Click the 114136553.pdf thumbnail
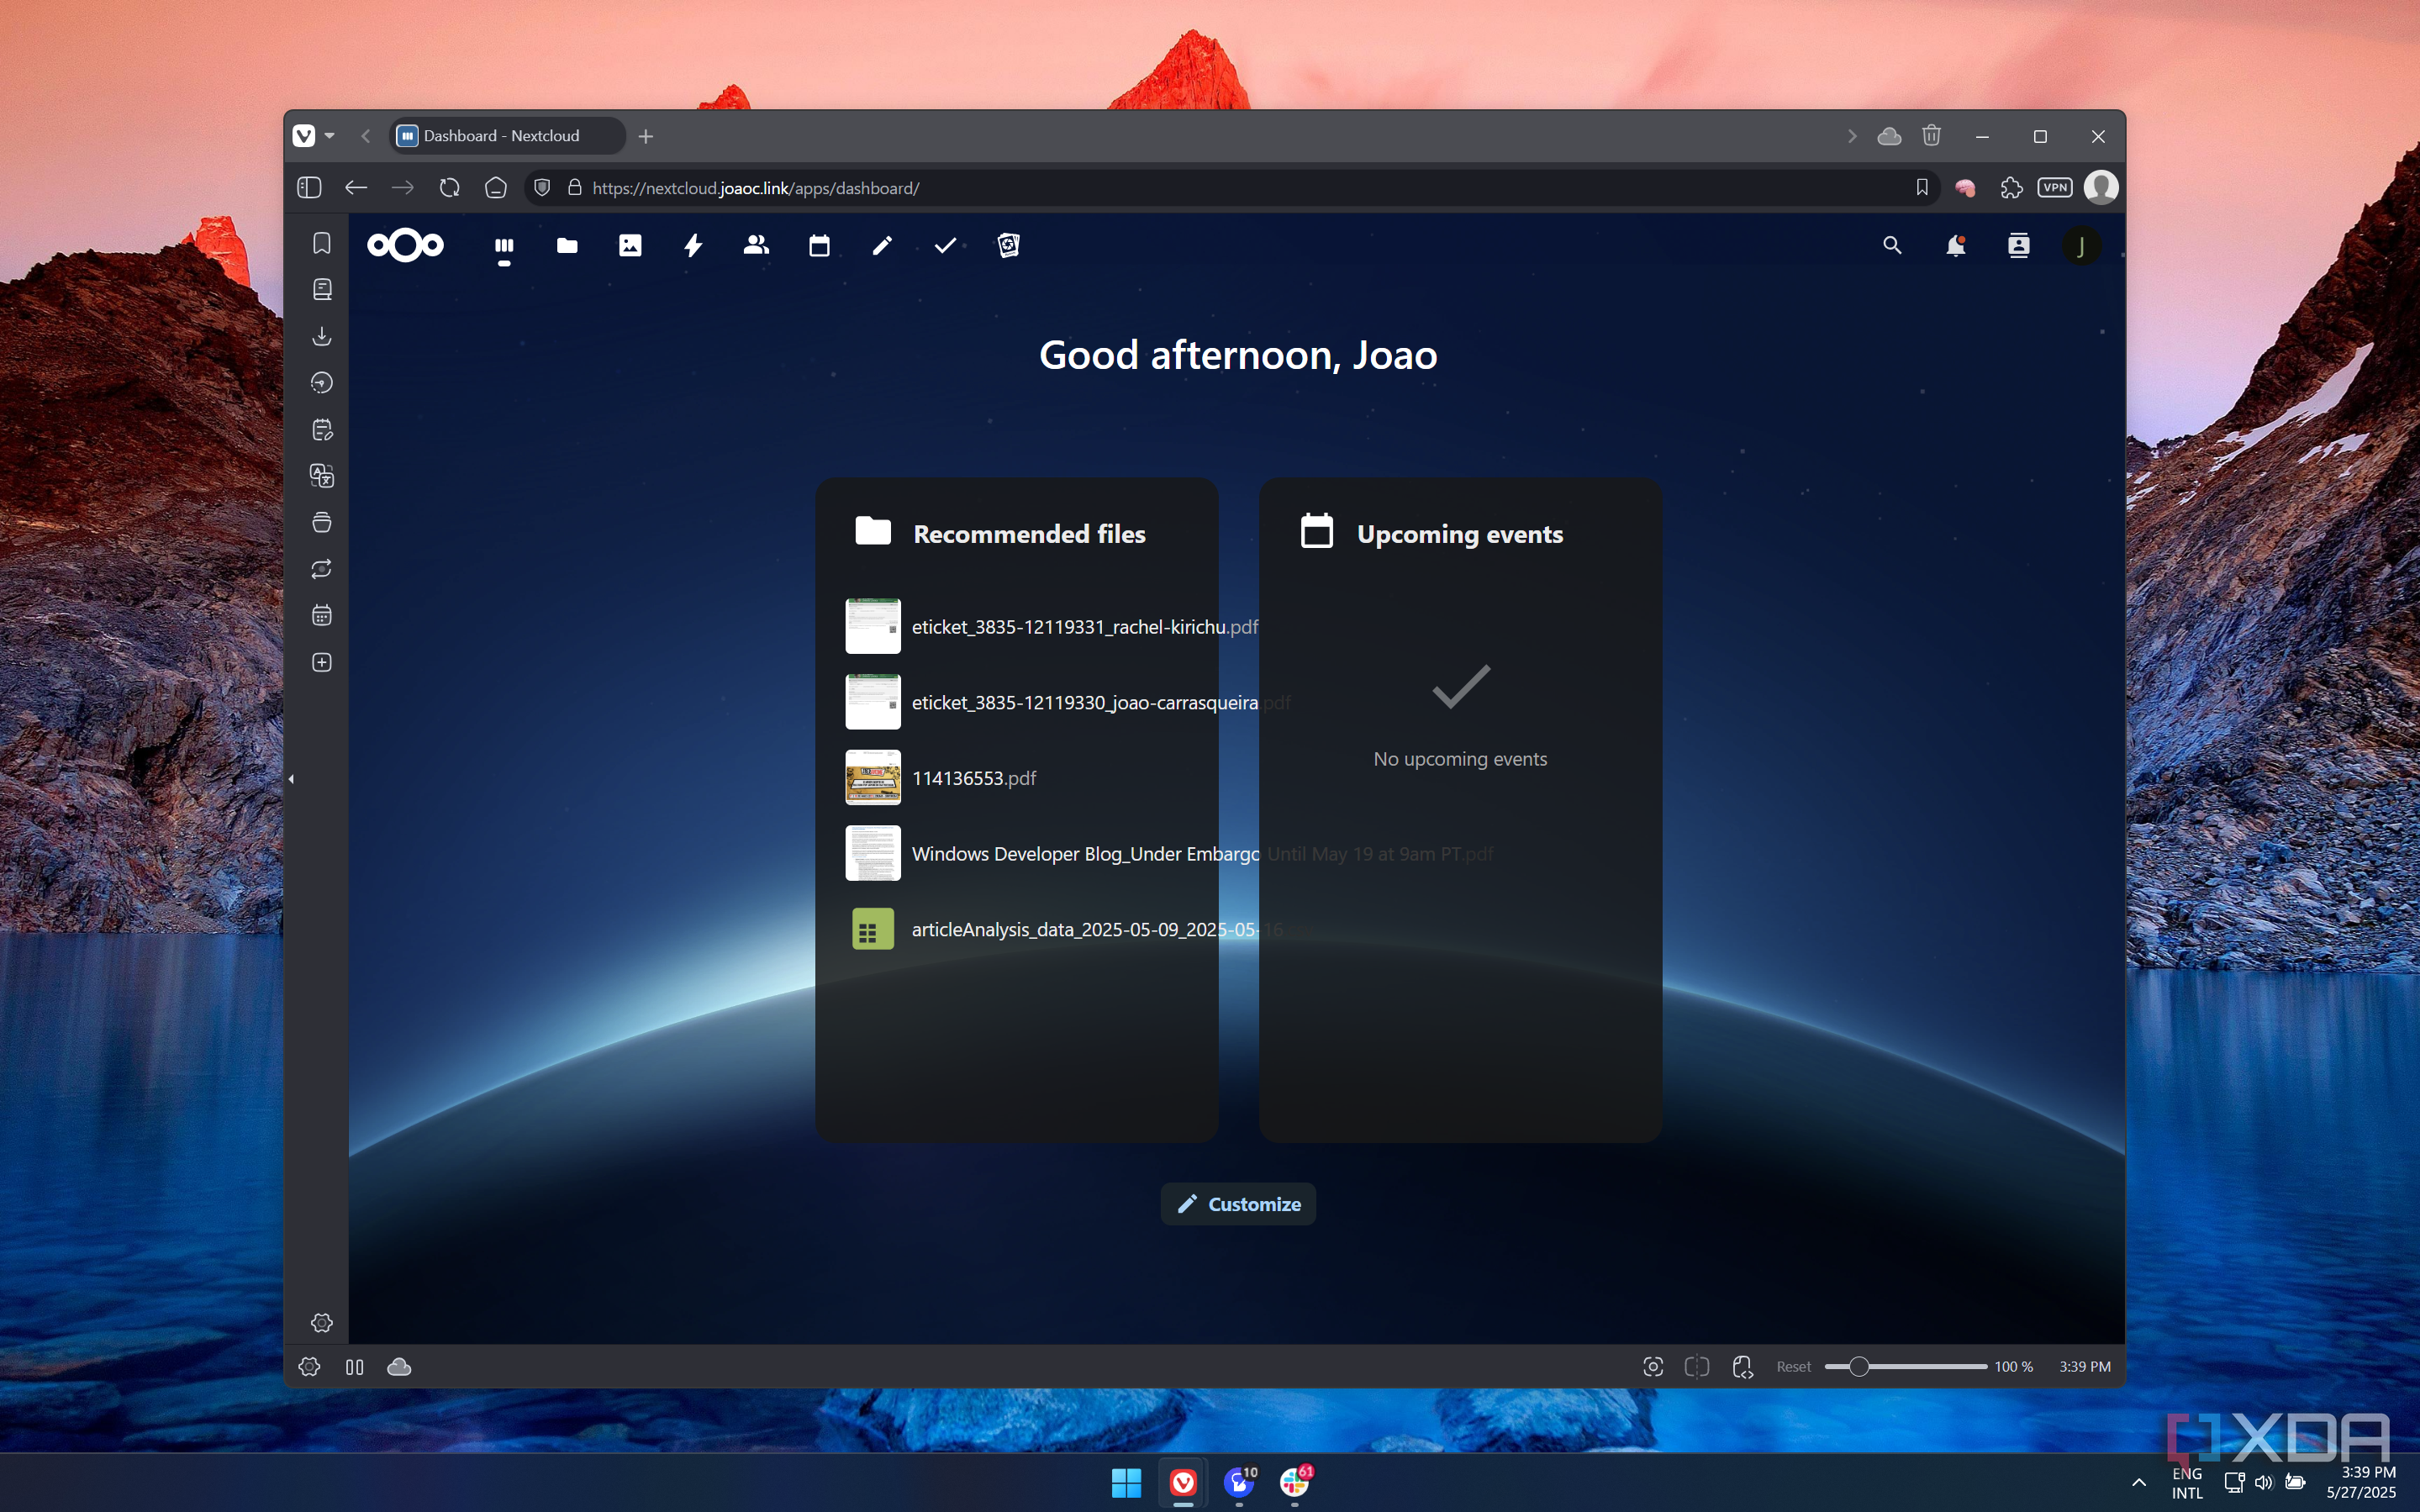This screenshot has width=2420, height=1512. click(x=873, y=778)
